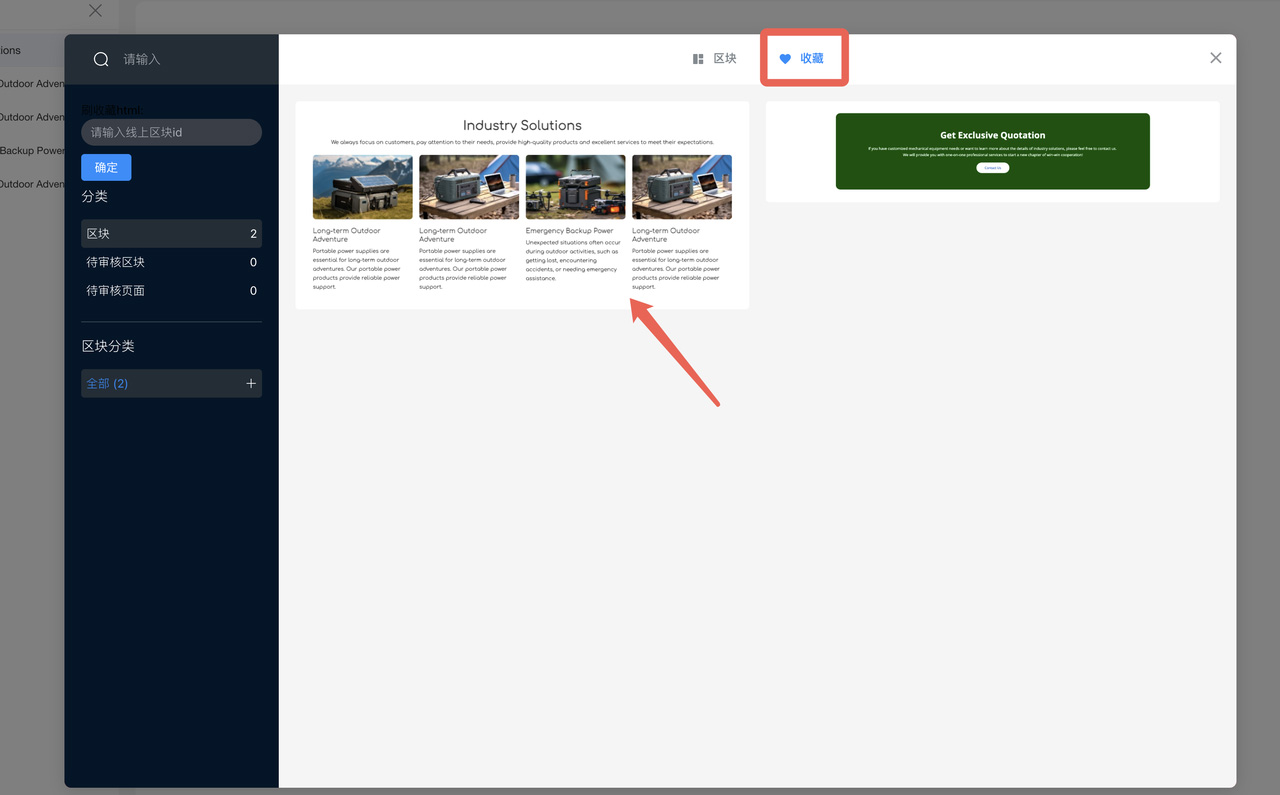The width and height of the screenshot is (1280, 795).
Task: Switch to the 区块 tab
Action: pos(714,59)
